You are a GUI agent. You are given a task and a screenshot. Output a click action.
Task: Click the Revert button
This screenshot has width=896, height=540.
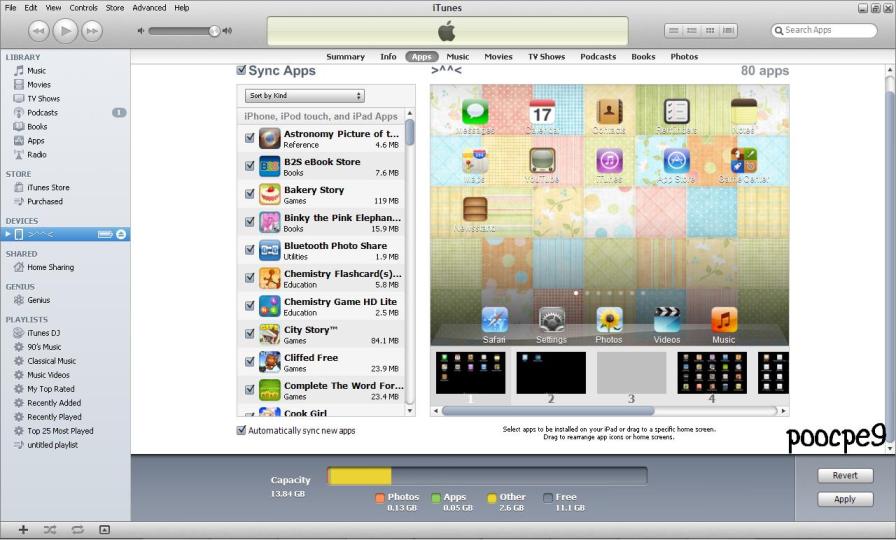[845, 475]
